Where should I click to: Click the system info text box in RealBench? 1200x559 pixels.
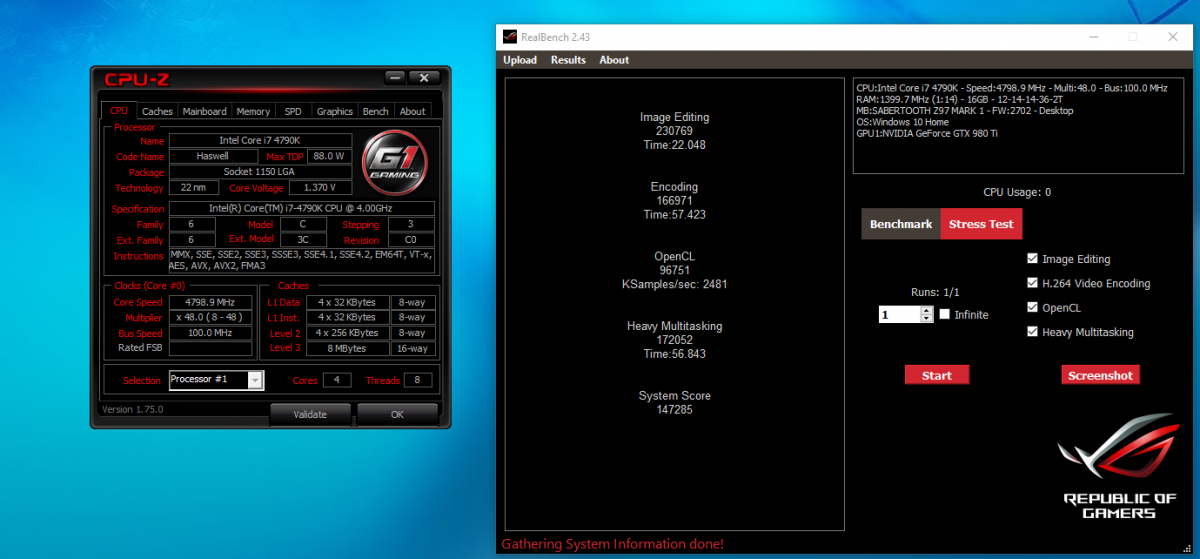1017,126
